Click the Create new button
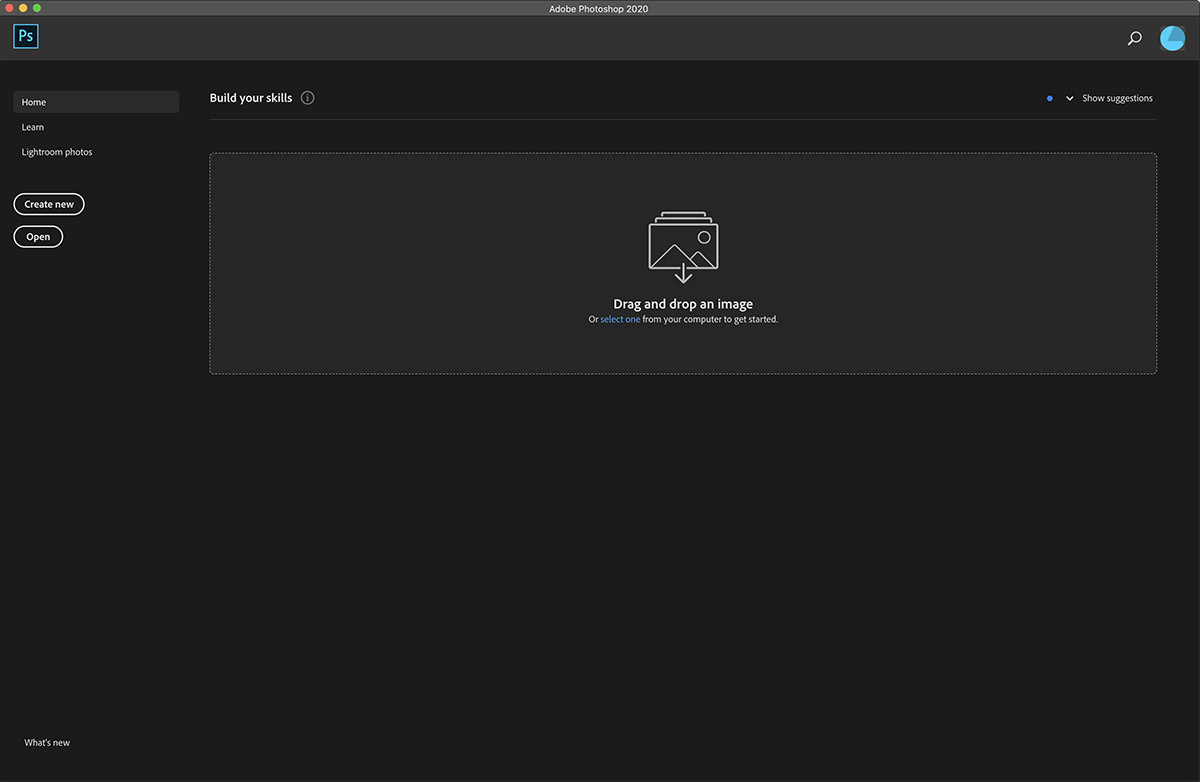 [49, 204]
